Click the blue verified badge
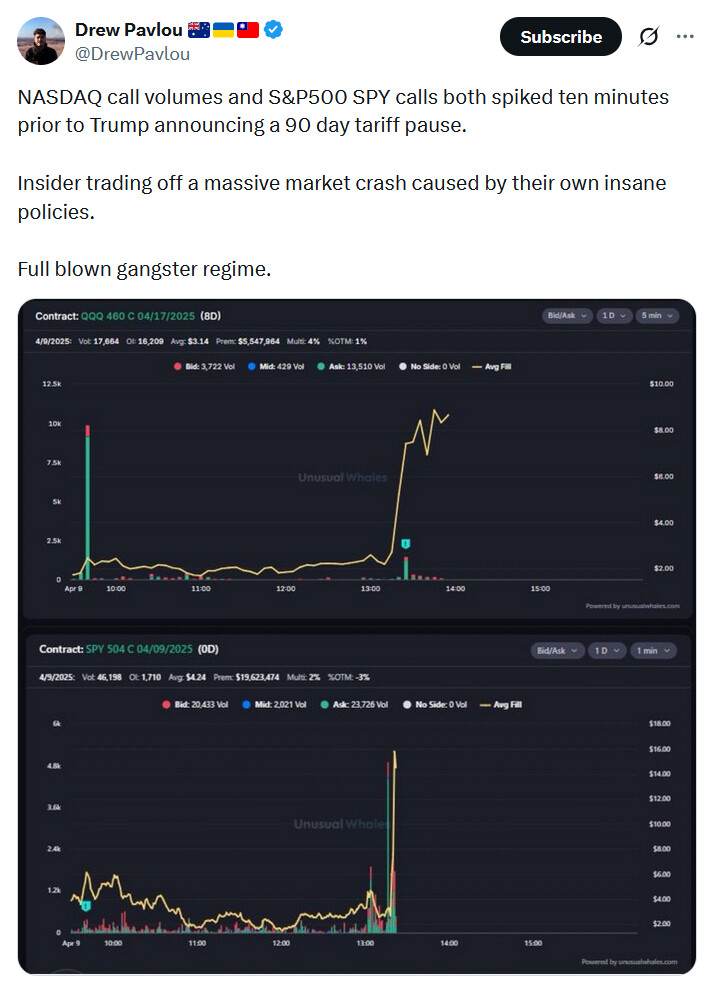The image size is (714, 993). coord(273,29)
